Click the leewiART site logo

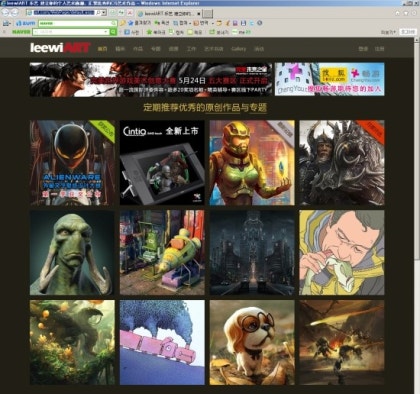coord(60,48)
